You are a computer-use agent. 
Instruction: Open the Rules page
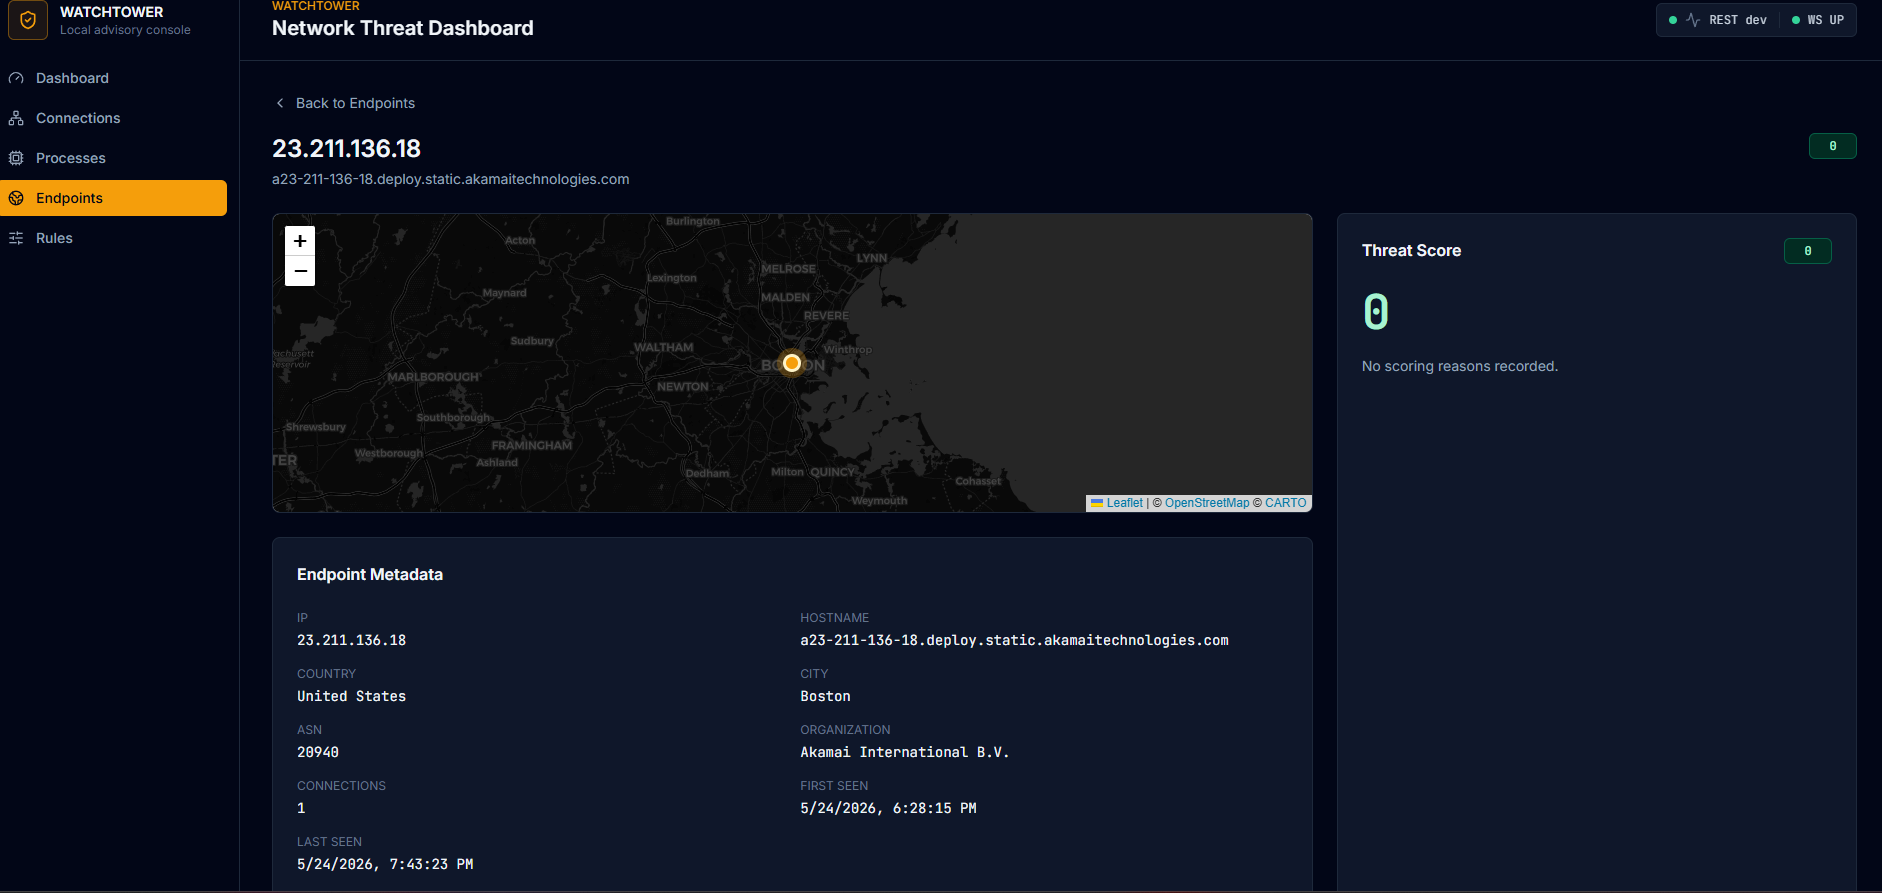pos(113,238)
